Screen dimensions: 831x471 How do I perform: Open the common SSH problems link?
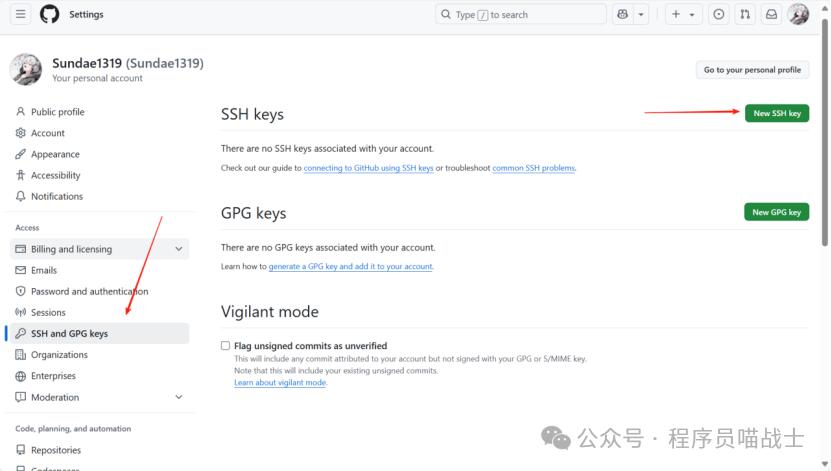(533, 168)
